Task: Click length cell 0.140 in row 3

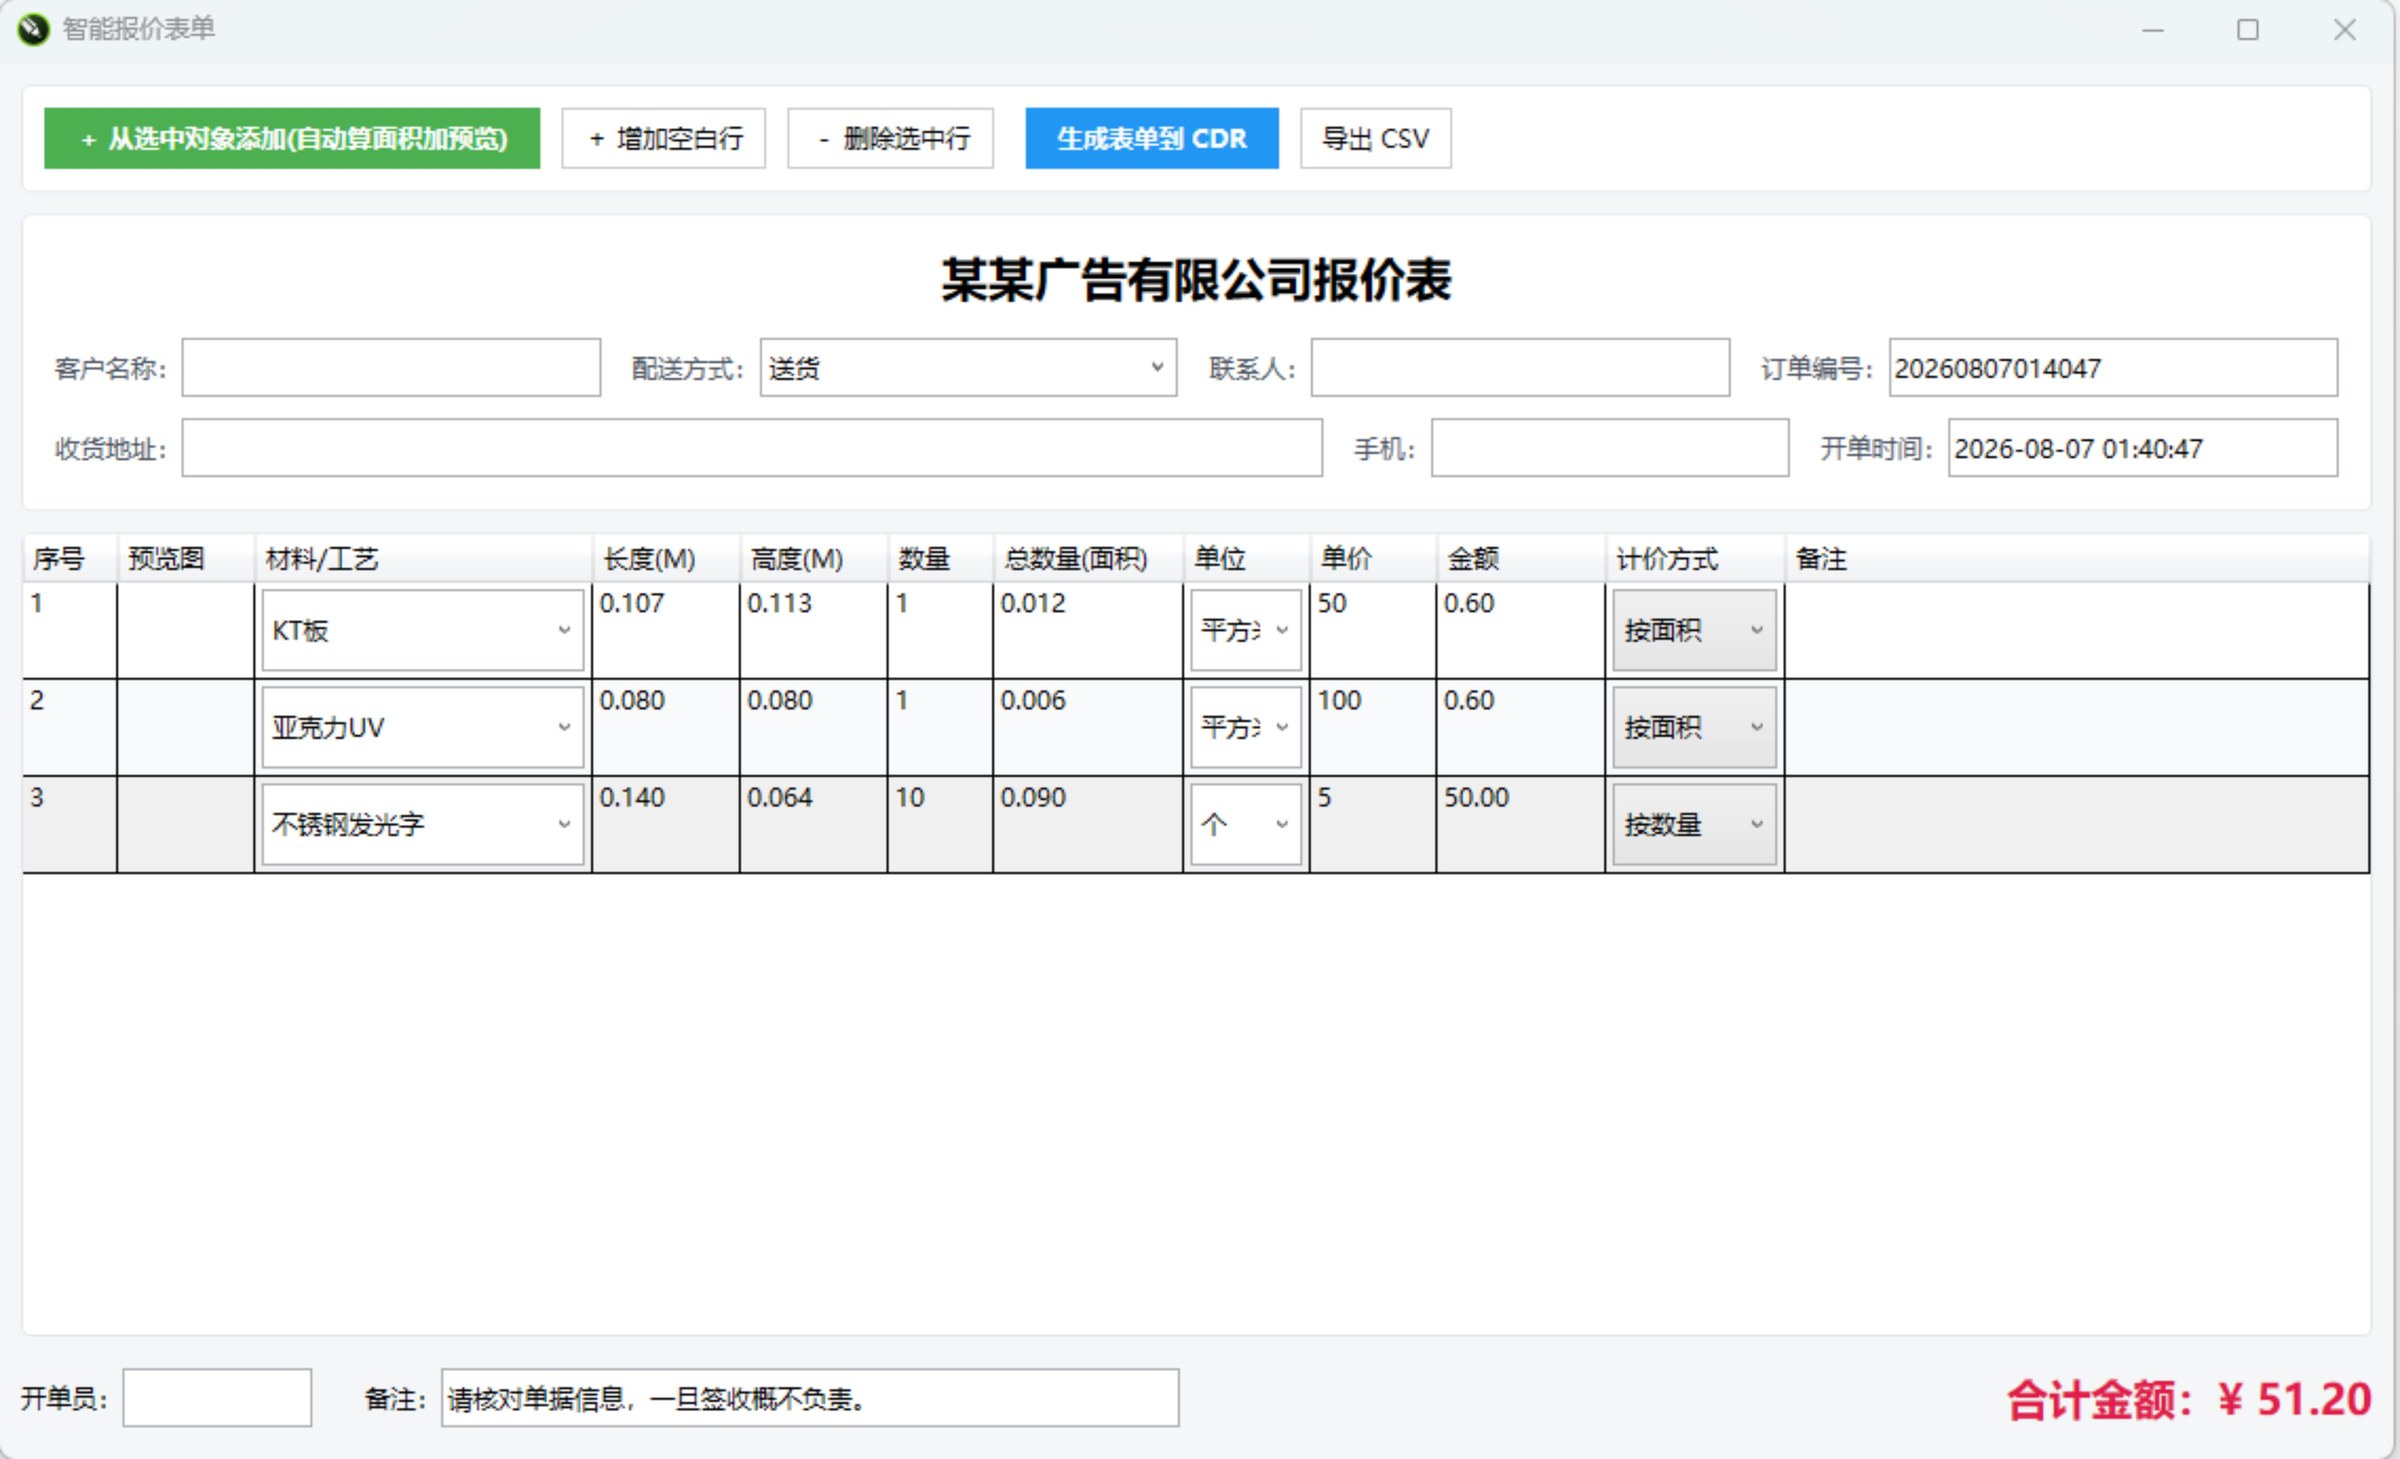Action: [x=666, y=824]
